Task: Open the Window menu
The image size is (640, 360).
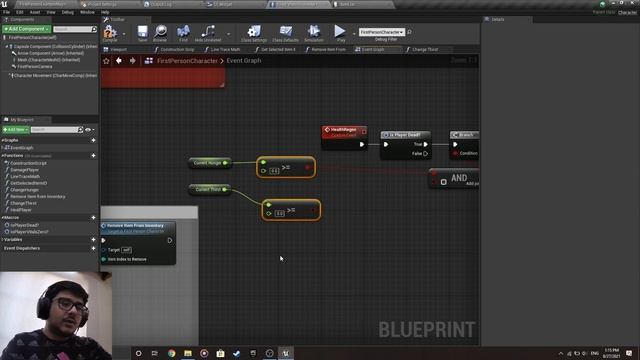Action: point(87,12)
